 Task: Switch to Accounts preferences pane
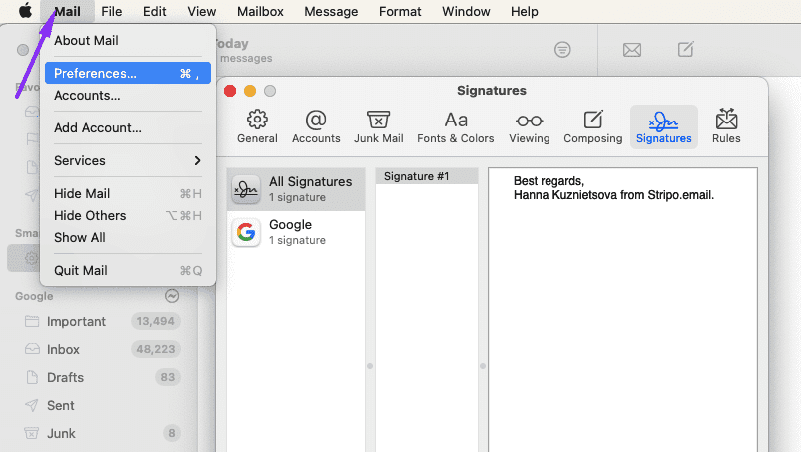click(x=316, y=127)
